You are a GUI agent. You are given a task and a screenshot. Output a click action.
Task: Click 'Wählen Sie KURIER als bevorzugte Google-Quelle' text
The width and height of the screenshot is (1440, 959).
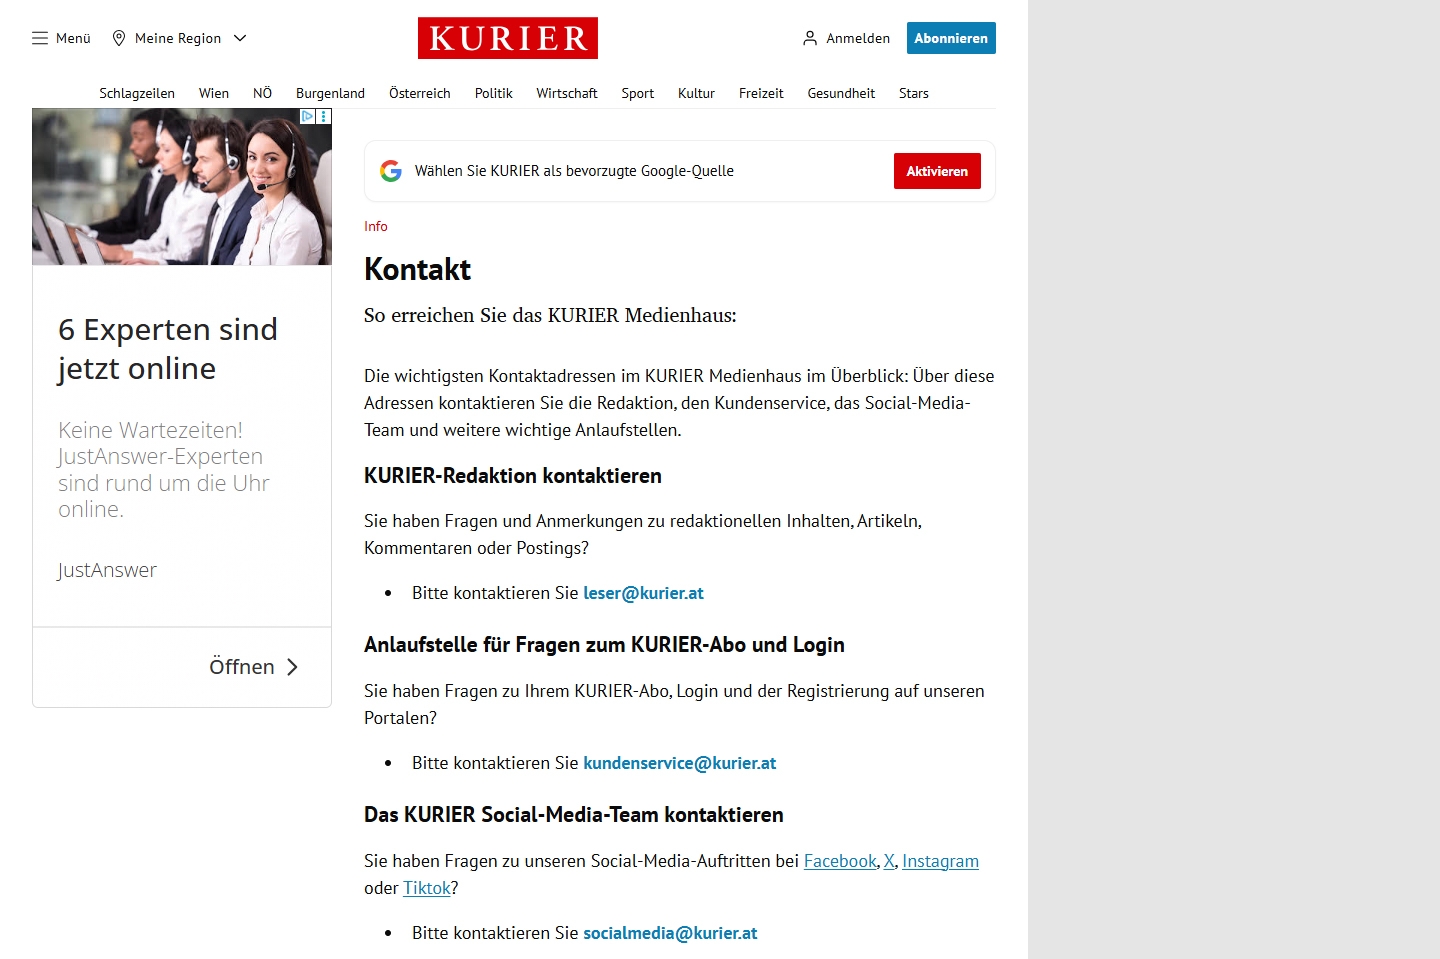pos(574,171)
